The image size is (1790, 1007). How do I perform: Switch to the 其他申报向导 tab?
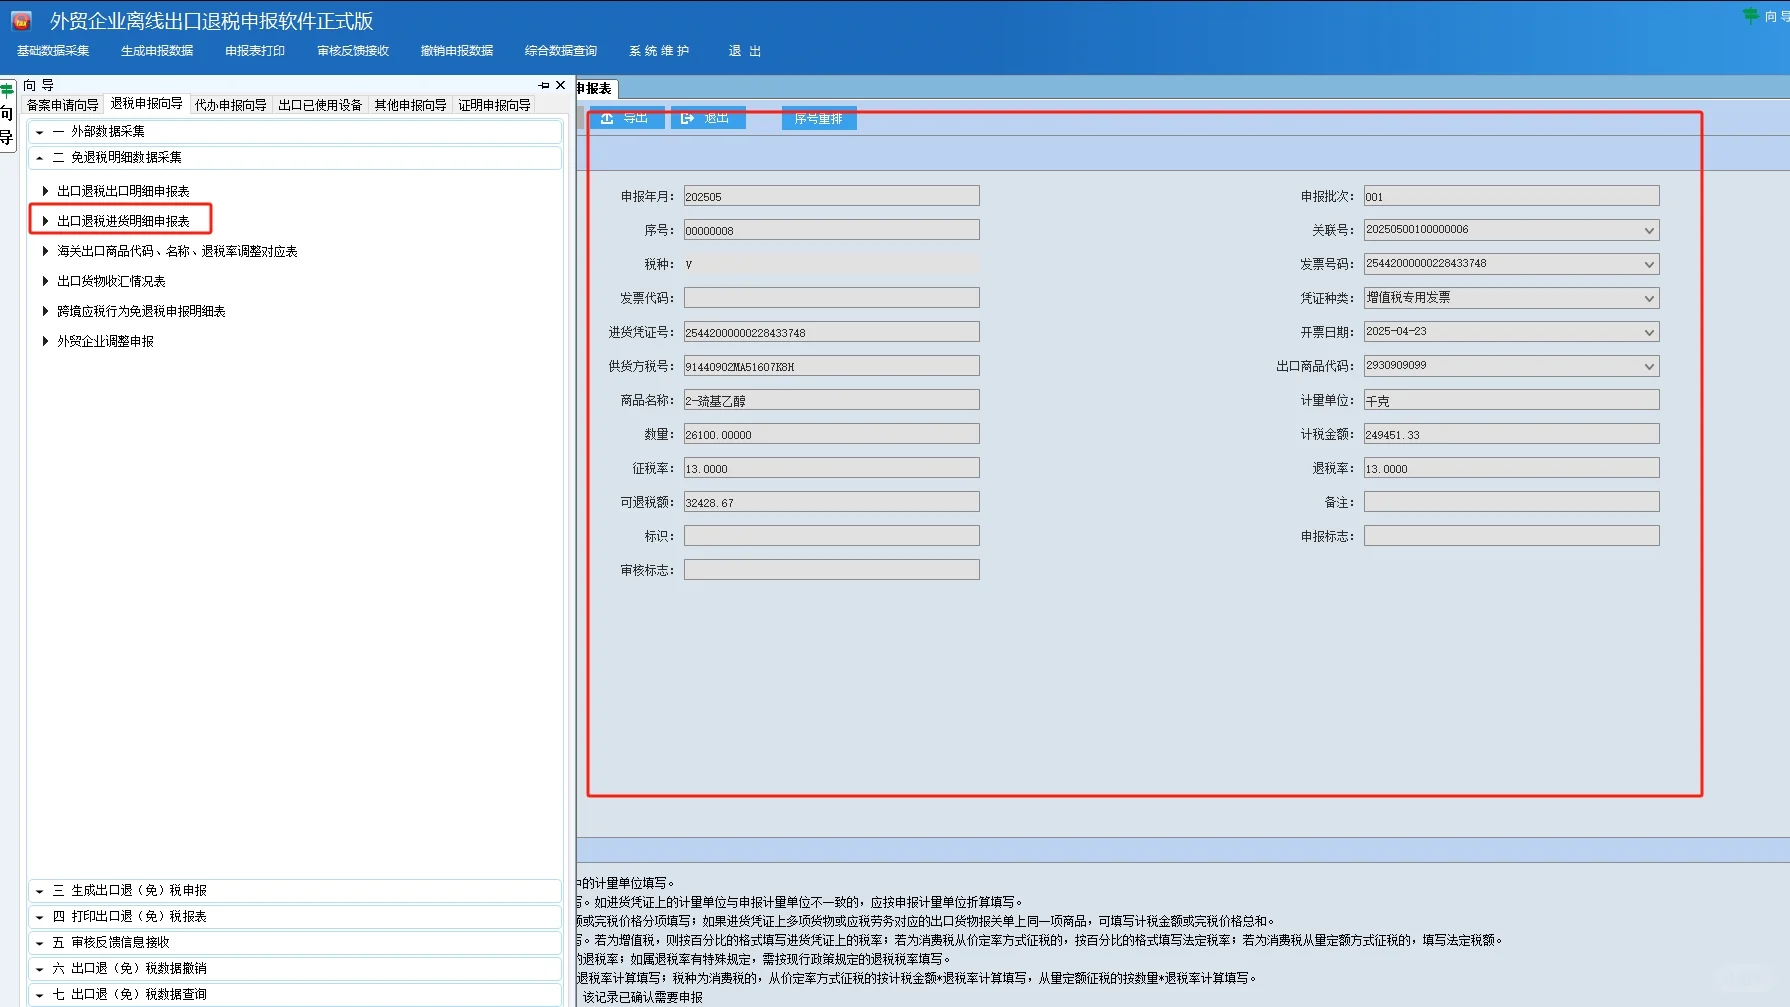coord(410,105)
